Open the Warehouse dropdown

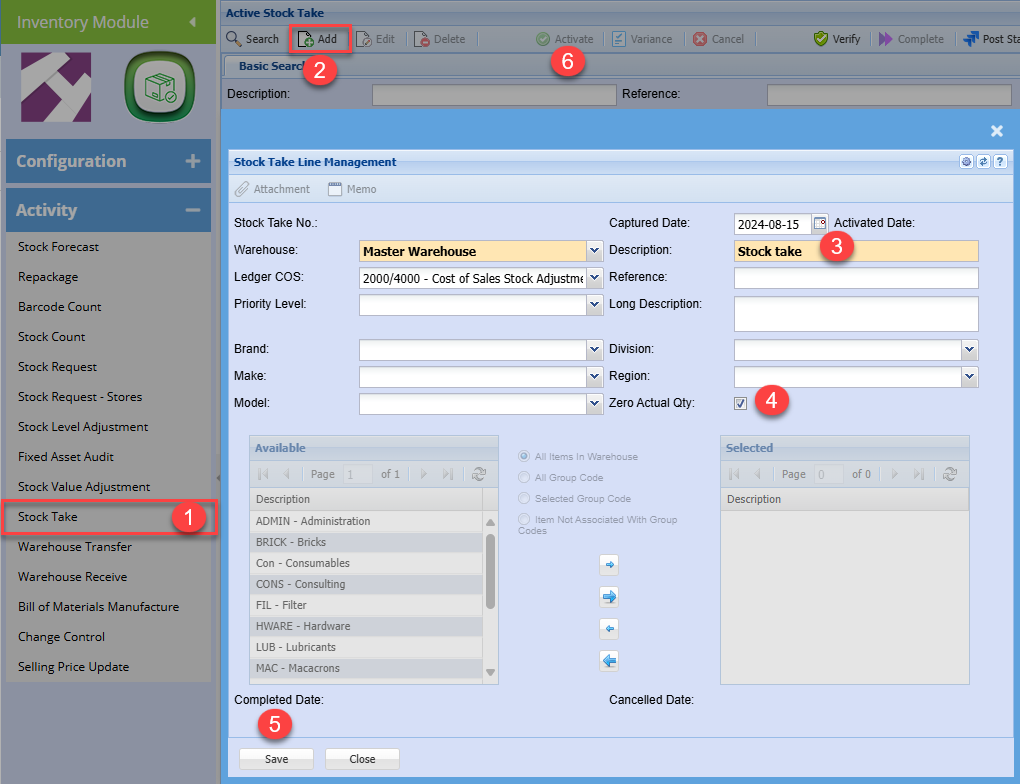(x=594, y=251)
